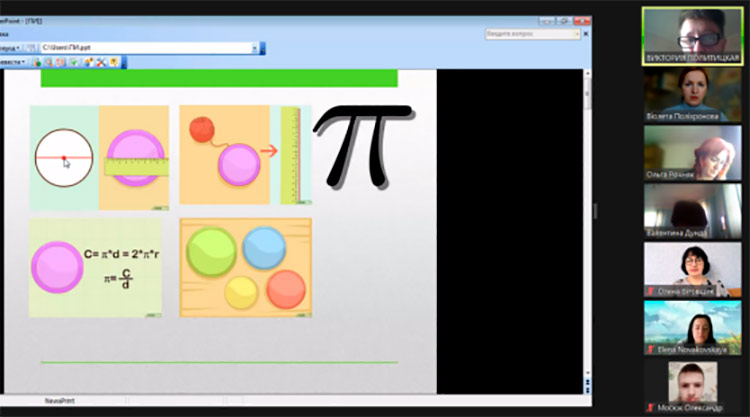Click the large Pi symbol on slide
The image size is (750, 417).
[362, 146]
